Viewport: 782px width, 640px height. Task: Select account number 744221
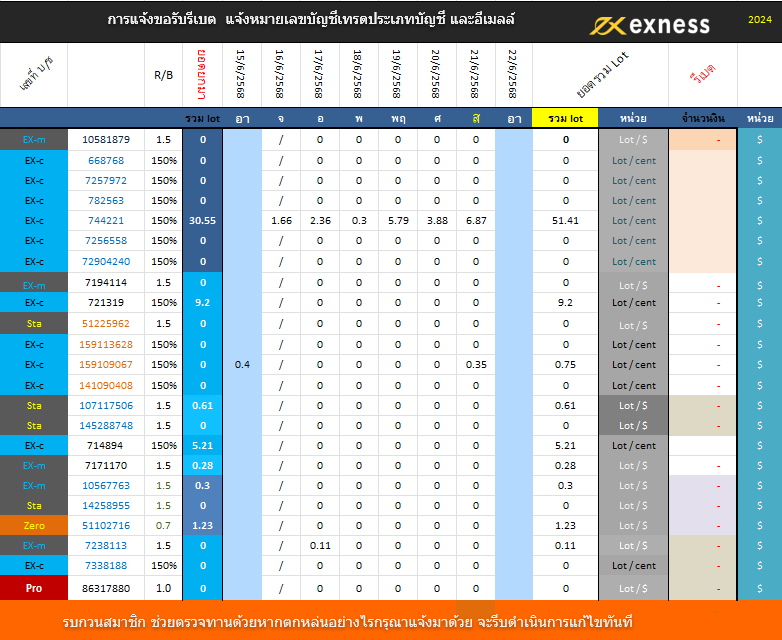[x=106, y=220]
